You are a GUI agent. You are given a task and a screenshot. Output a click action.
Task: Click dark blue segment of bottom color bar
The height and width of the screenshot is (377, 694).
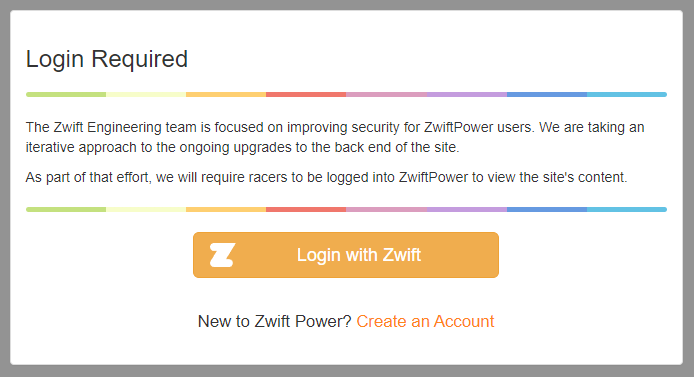[x=547, y=209]
